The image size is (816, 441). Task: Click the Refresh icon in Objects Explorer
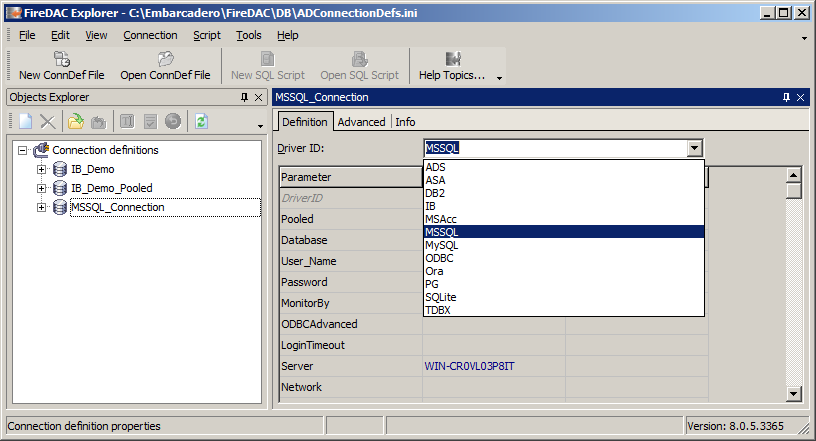pos(201,122)
